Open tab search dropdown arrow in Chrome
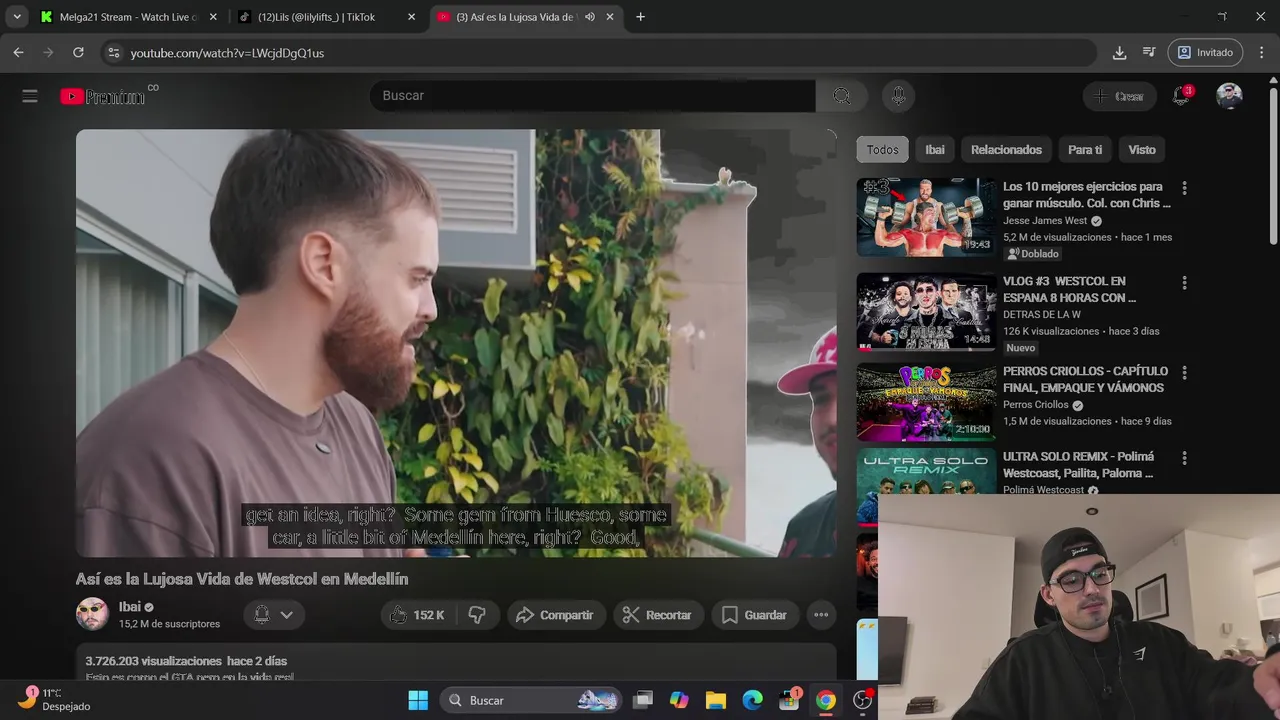 [17, 17]
